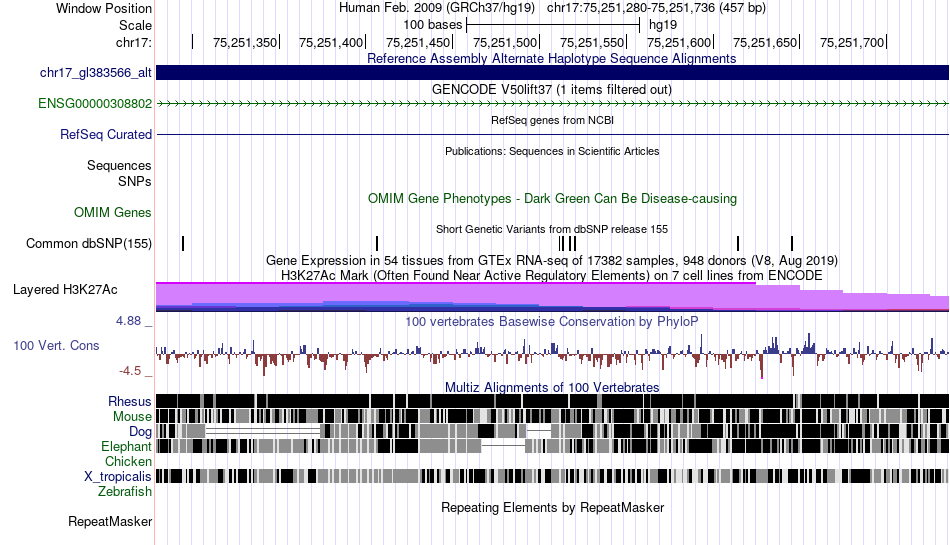
Task: Select the Dog alignment row label
Action: 141,431
